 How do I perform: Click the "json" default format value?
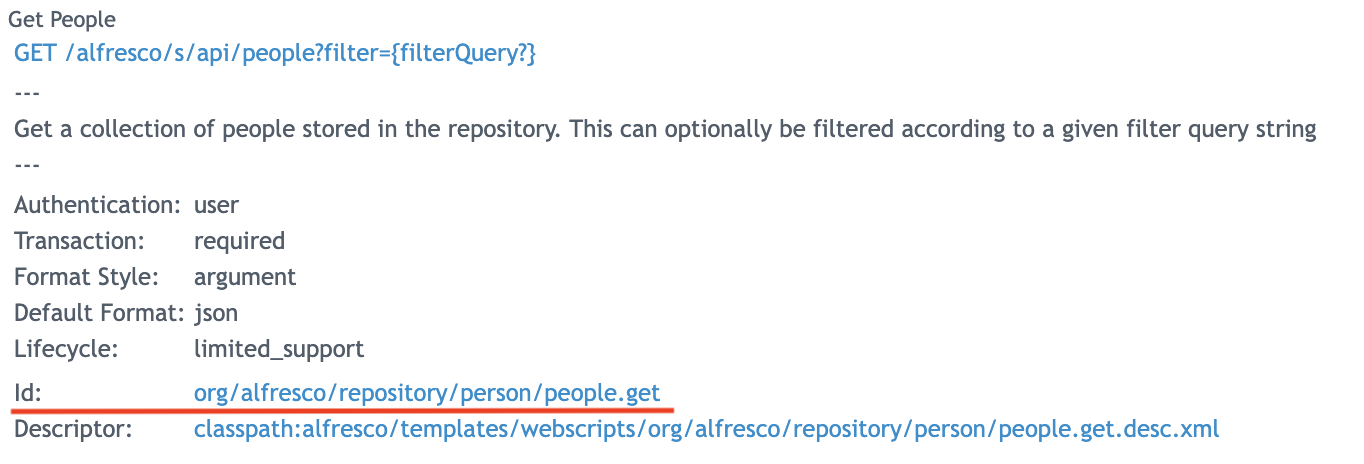216,314
